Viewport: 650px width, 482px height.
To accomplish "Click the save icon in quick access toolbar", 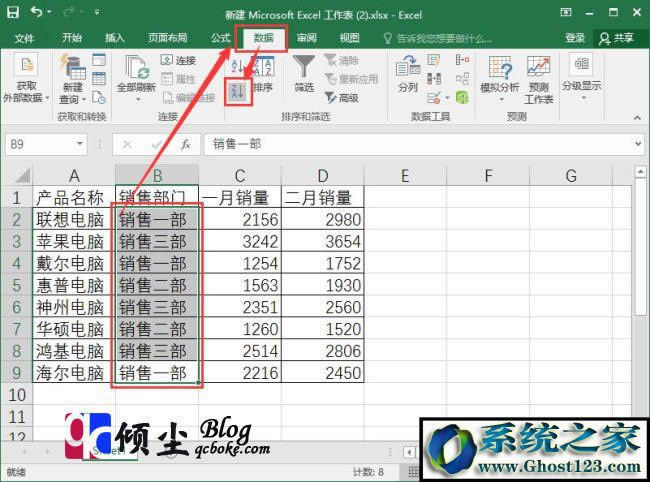I will click(x=14, y=13).
